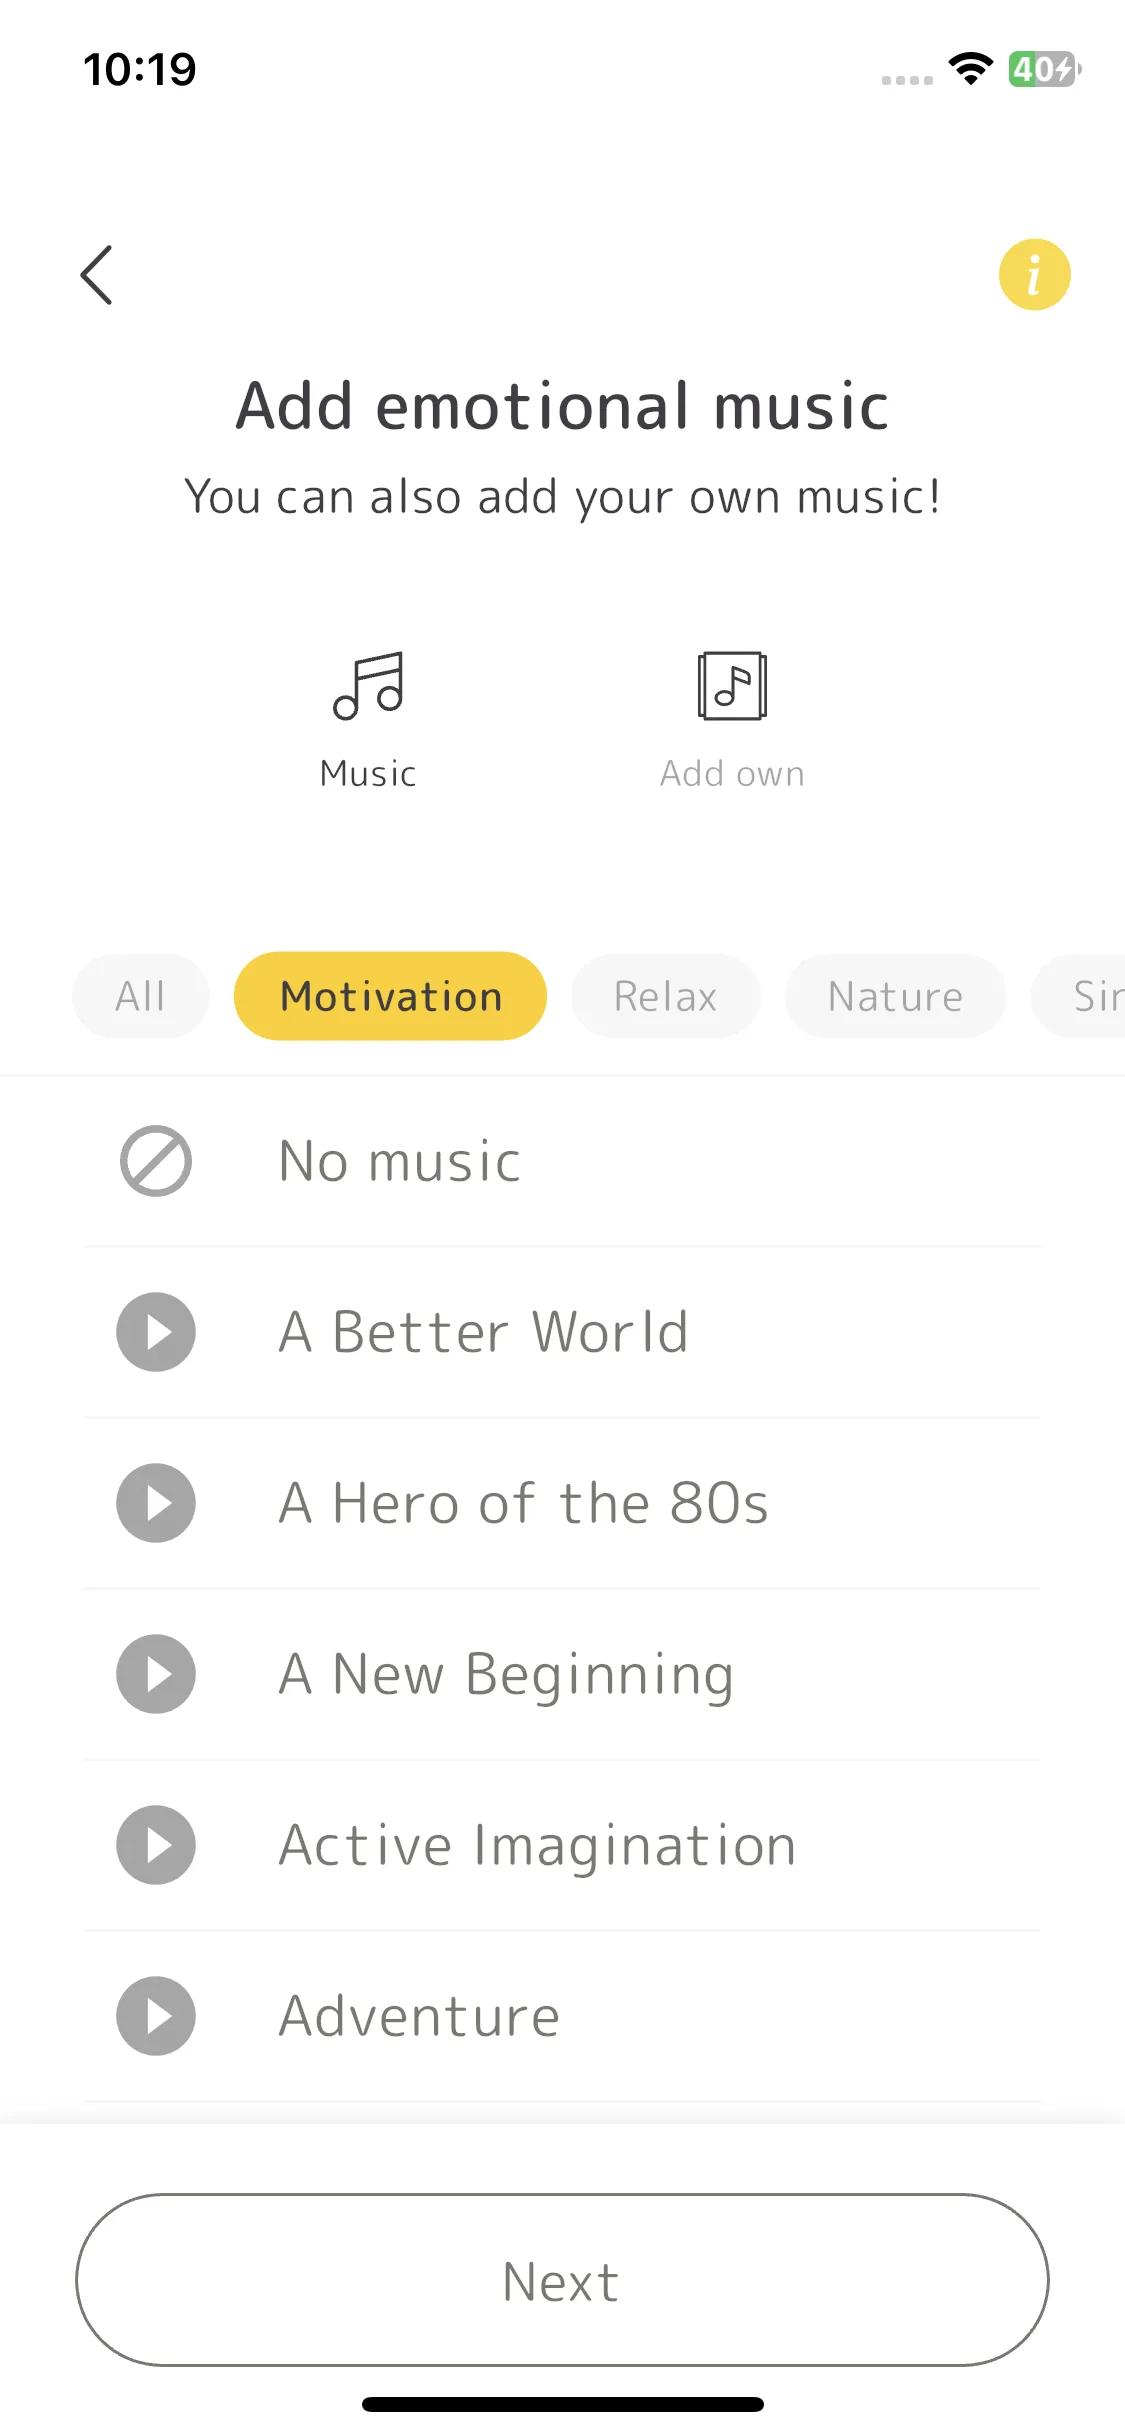Switch to the Relax category
Image resolution: width=1125 pixels, height=2436 pixels.
(x=666, y=996)
